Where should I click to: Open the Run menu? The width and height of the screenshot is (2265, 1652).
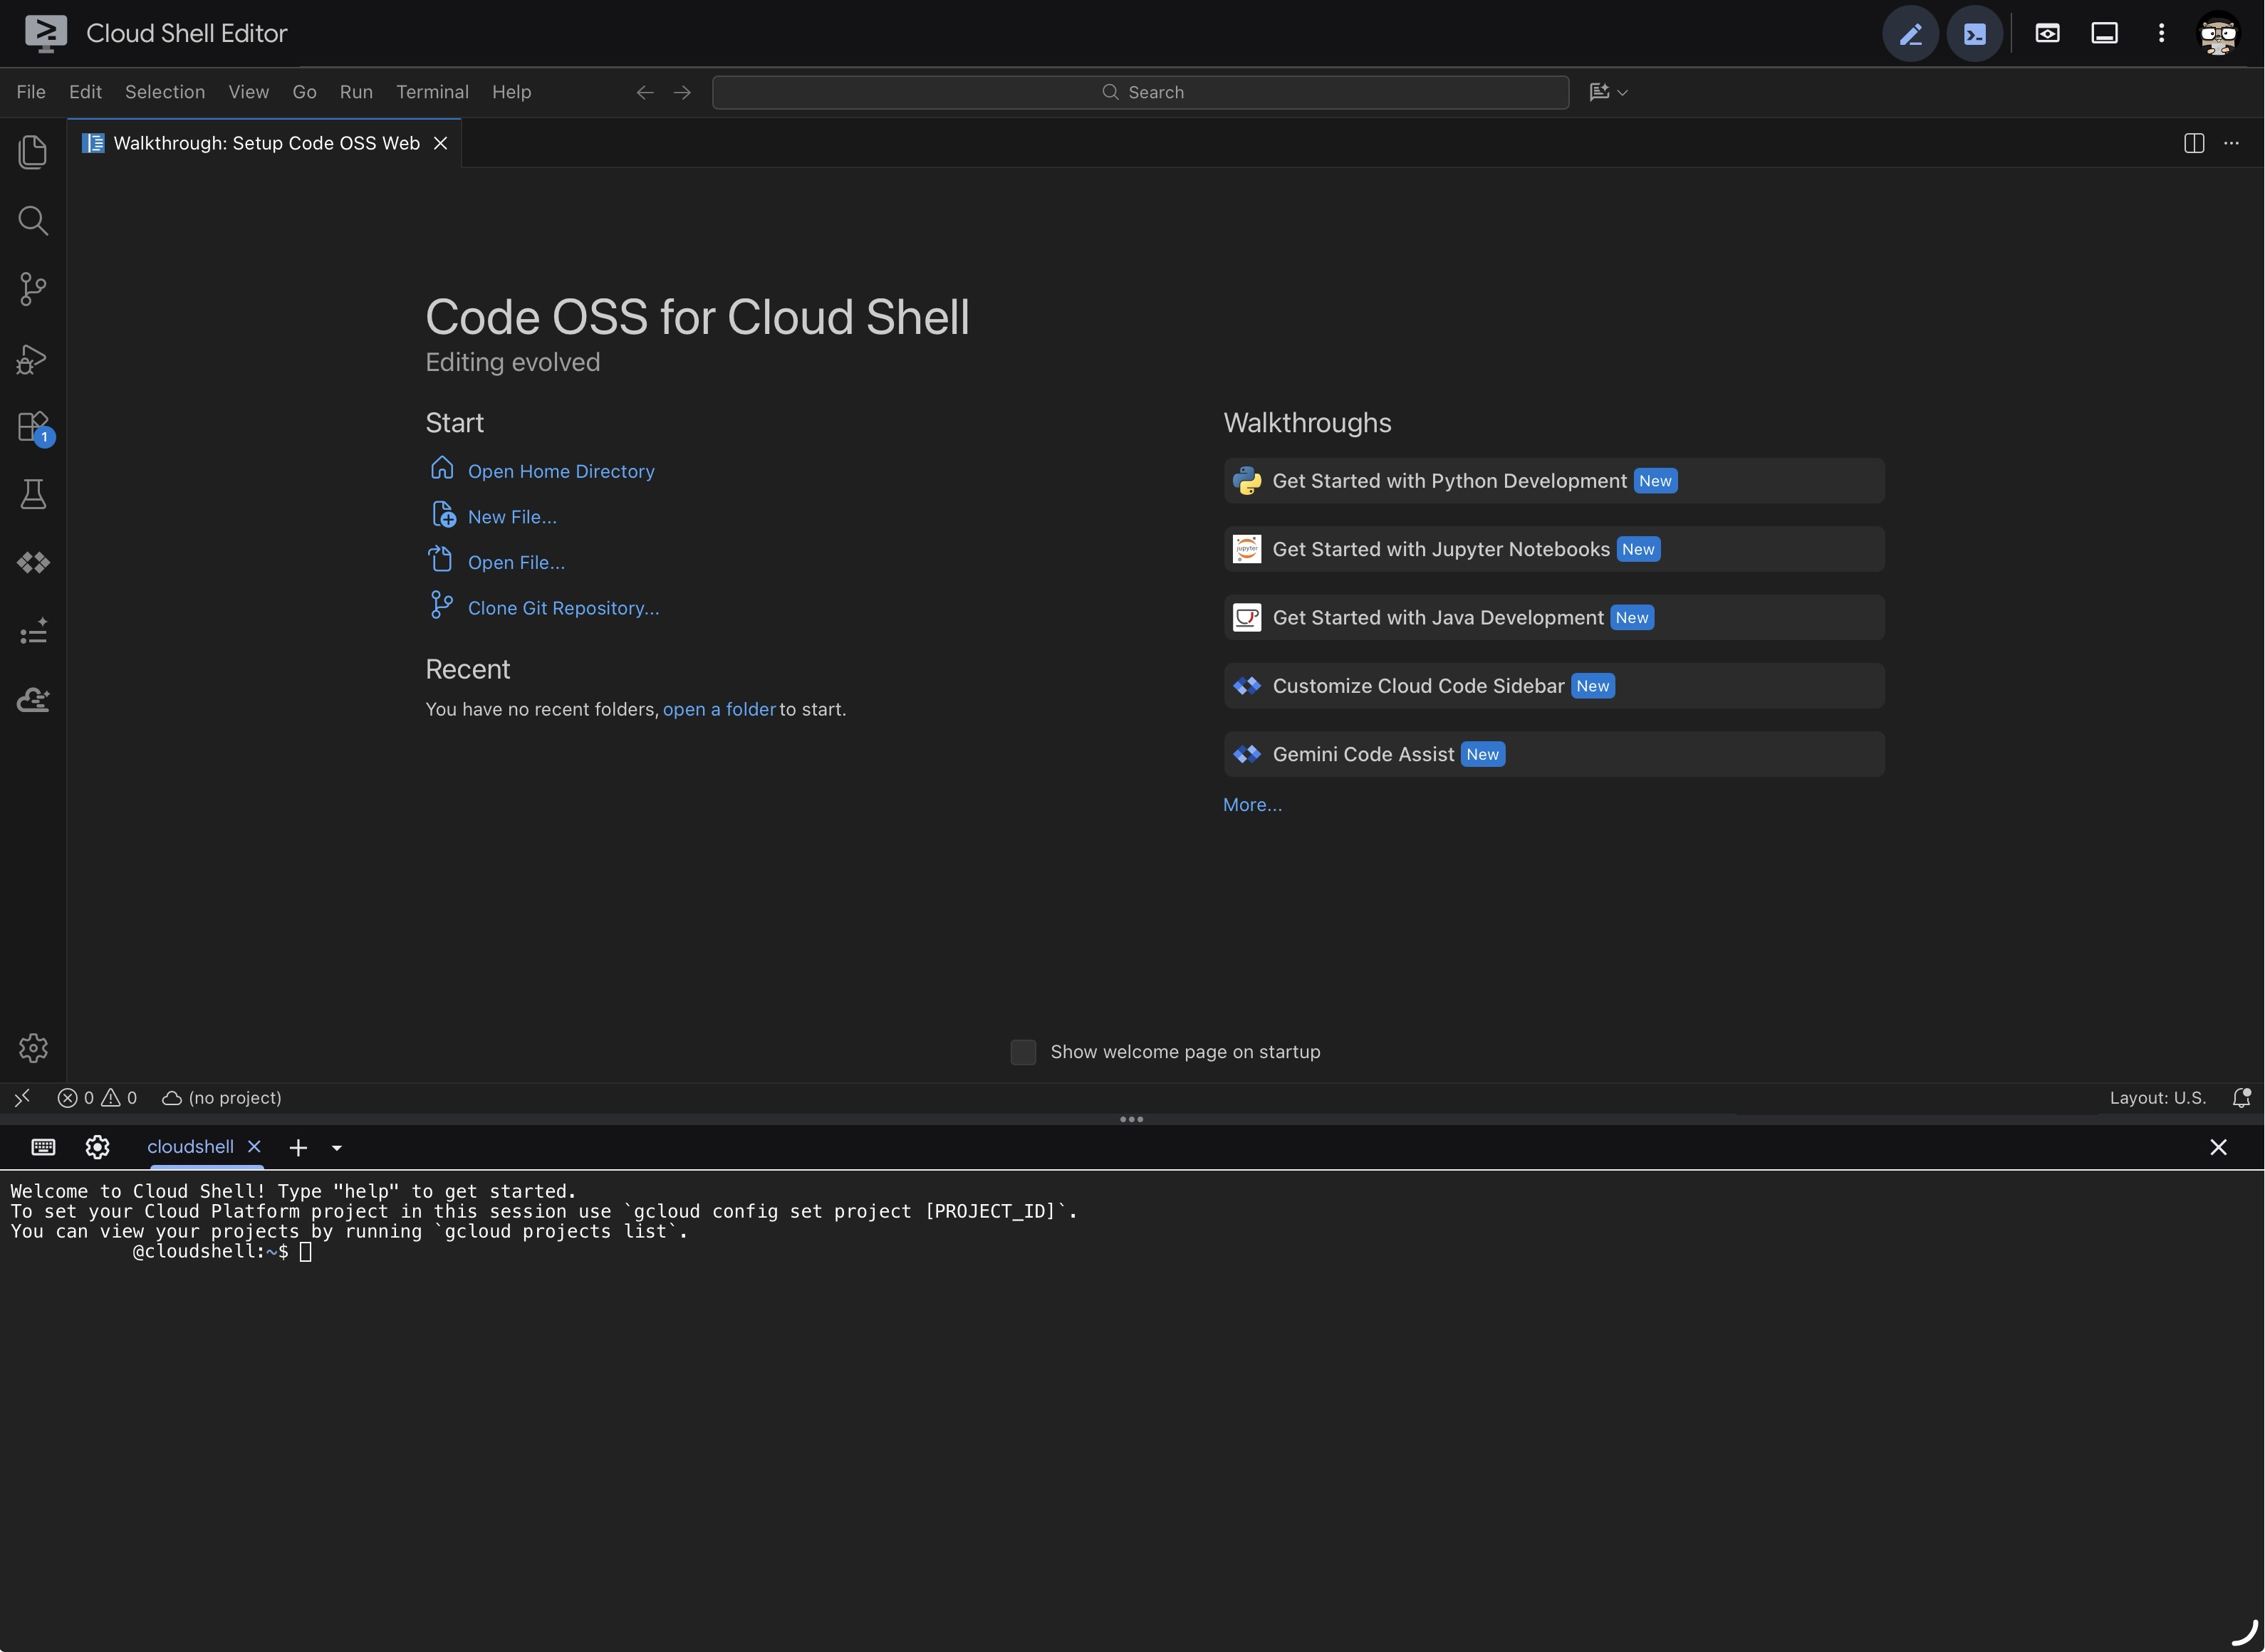[356, 92]
